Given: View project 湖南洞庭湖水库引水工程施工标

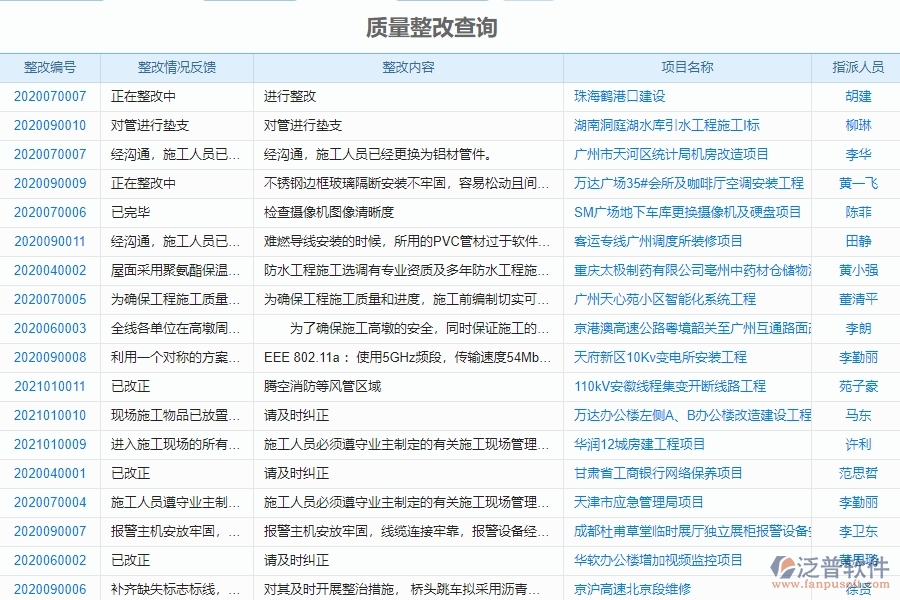Looking at the screenshot, I should tap(667, 125).
